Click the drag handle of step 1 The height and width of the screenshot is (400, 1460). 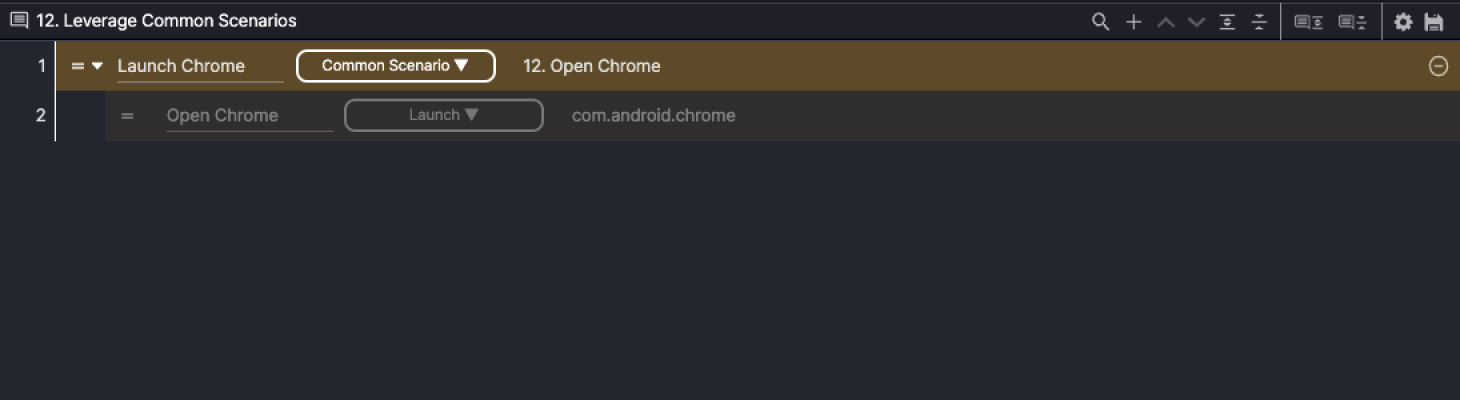(x=77, y=66)
